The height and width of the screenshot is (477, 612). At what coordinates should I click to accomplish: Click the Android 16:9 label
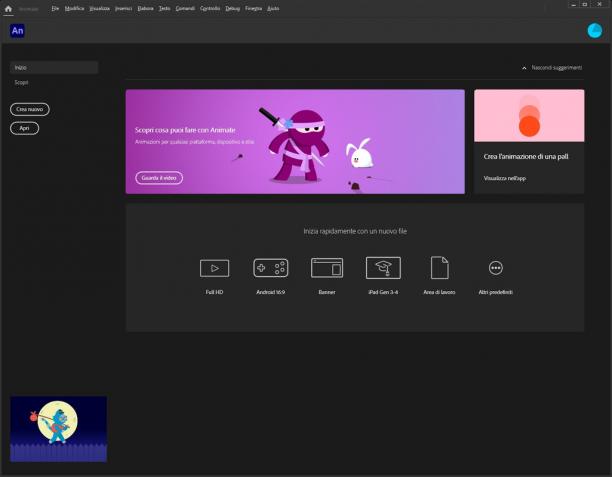click(270, 292)
